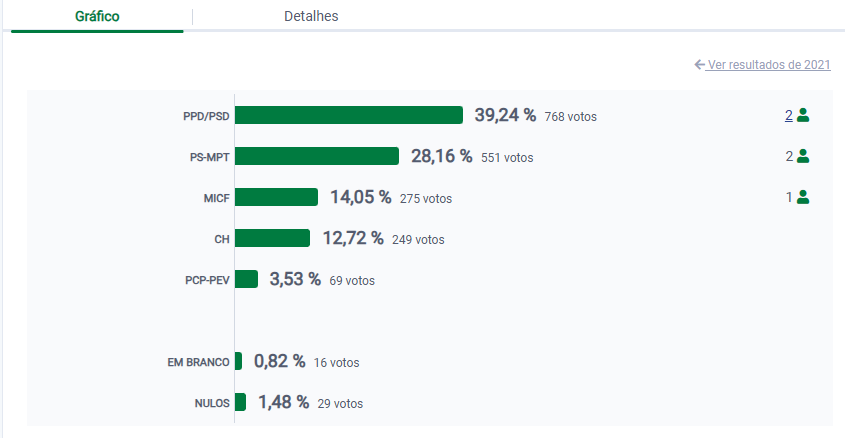This screenshot has width=845, height=438.
Task: Click the PS-MPT elected members person icon
Action: pyautogui.click(x=803, y=156)
